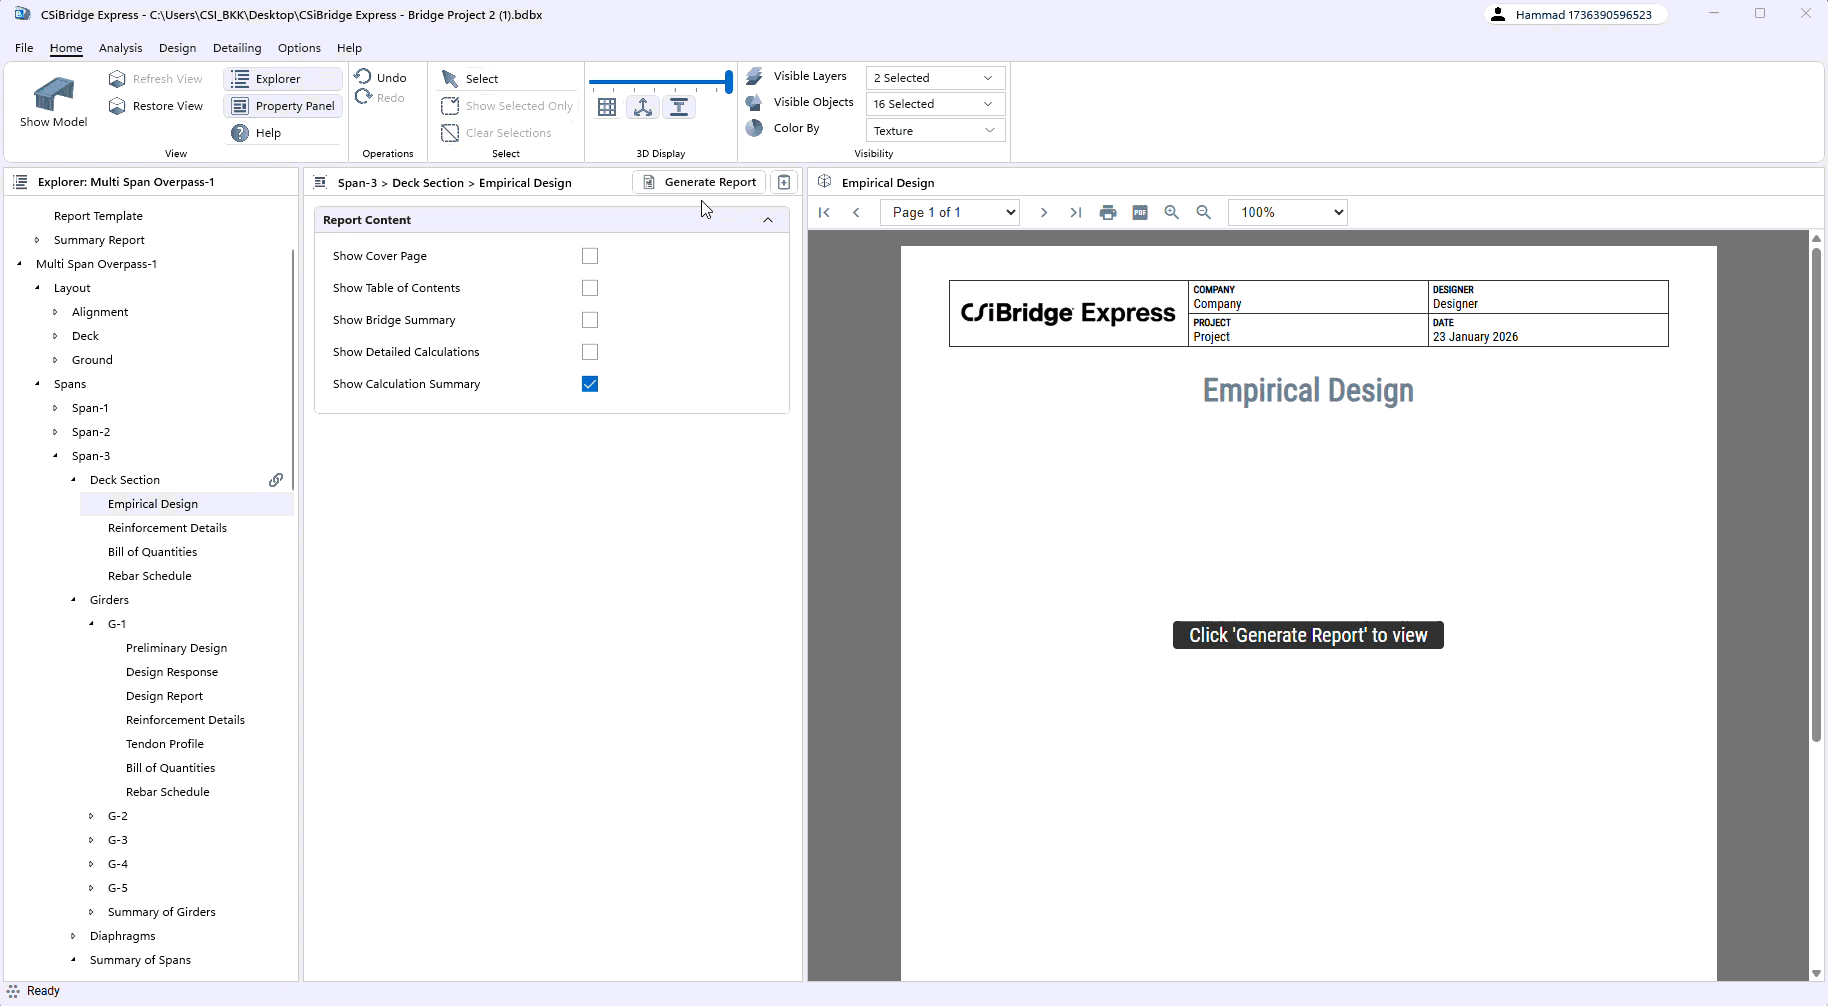The image size is (1828, 1006).
Task: Zoom in using the magnifier icon
Action: pos(1172,212)
